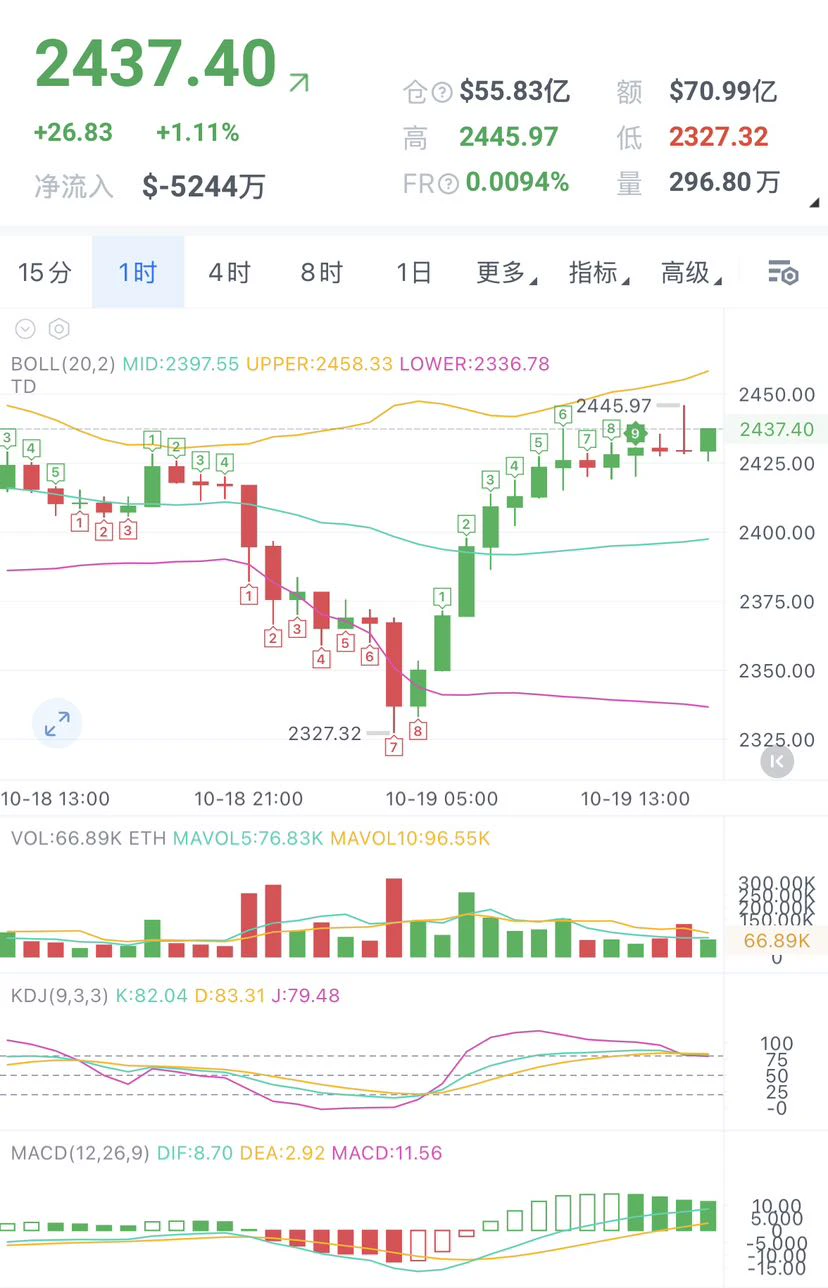The image size is (828, 1288).
Task: Tap the MID:2397.55 Bollinger value
Action: click(x=180, y=364)
